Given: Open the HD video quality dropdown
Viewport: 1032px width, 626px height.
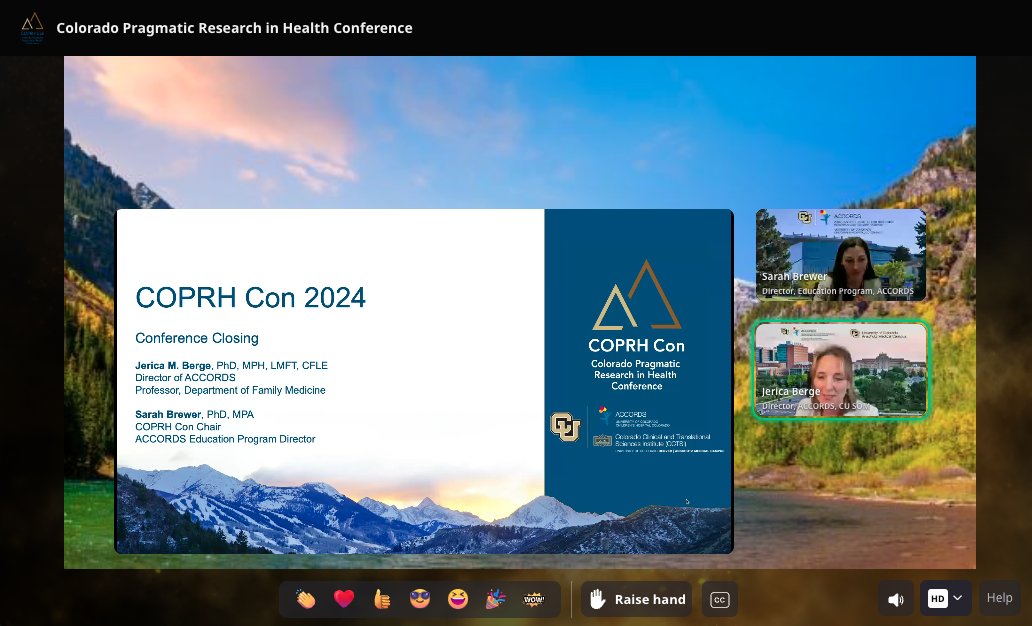Looking at the screenshot, I should tap(946, 598).
